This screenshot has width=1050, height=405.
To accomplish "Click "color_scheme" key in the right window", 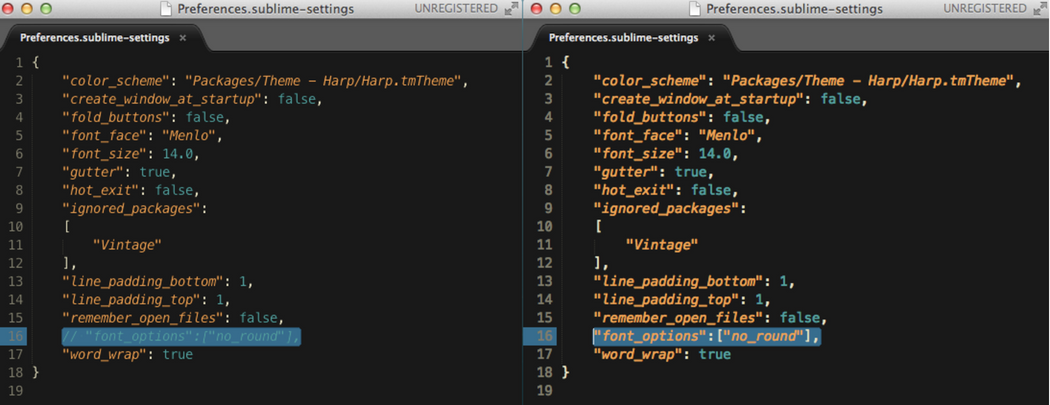I will click(649, 81).
